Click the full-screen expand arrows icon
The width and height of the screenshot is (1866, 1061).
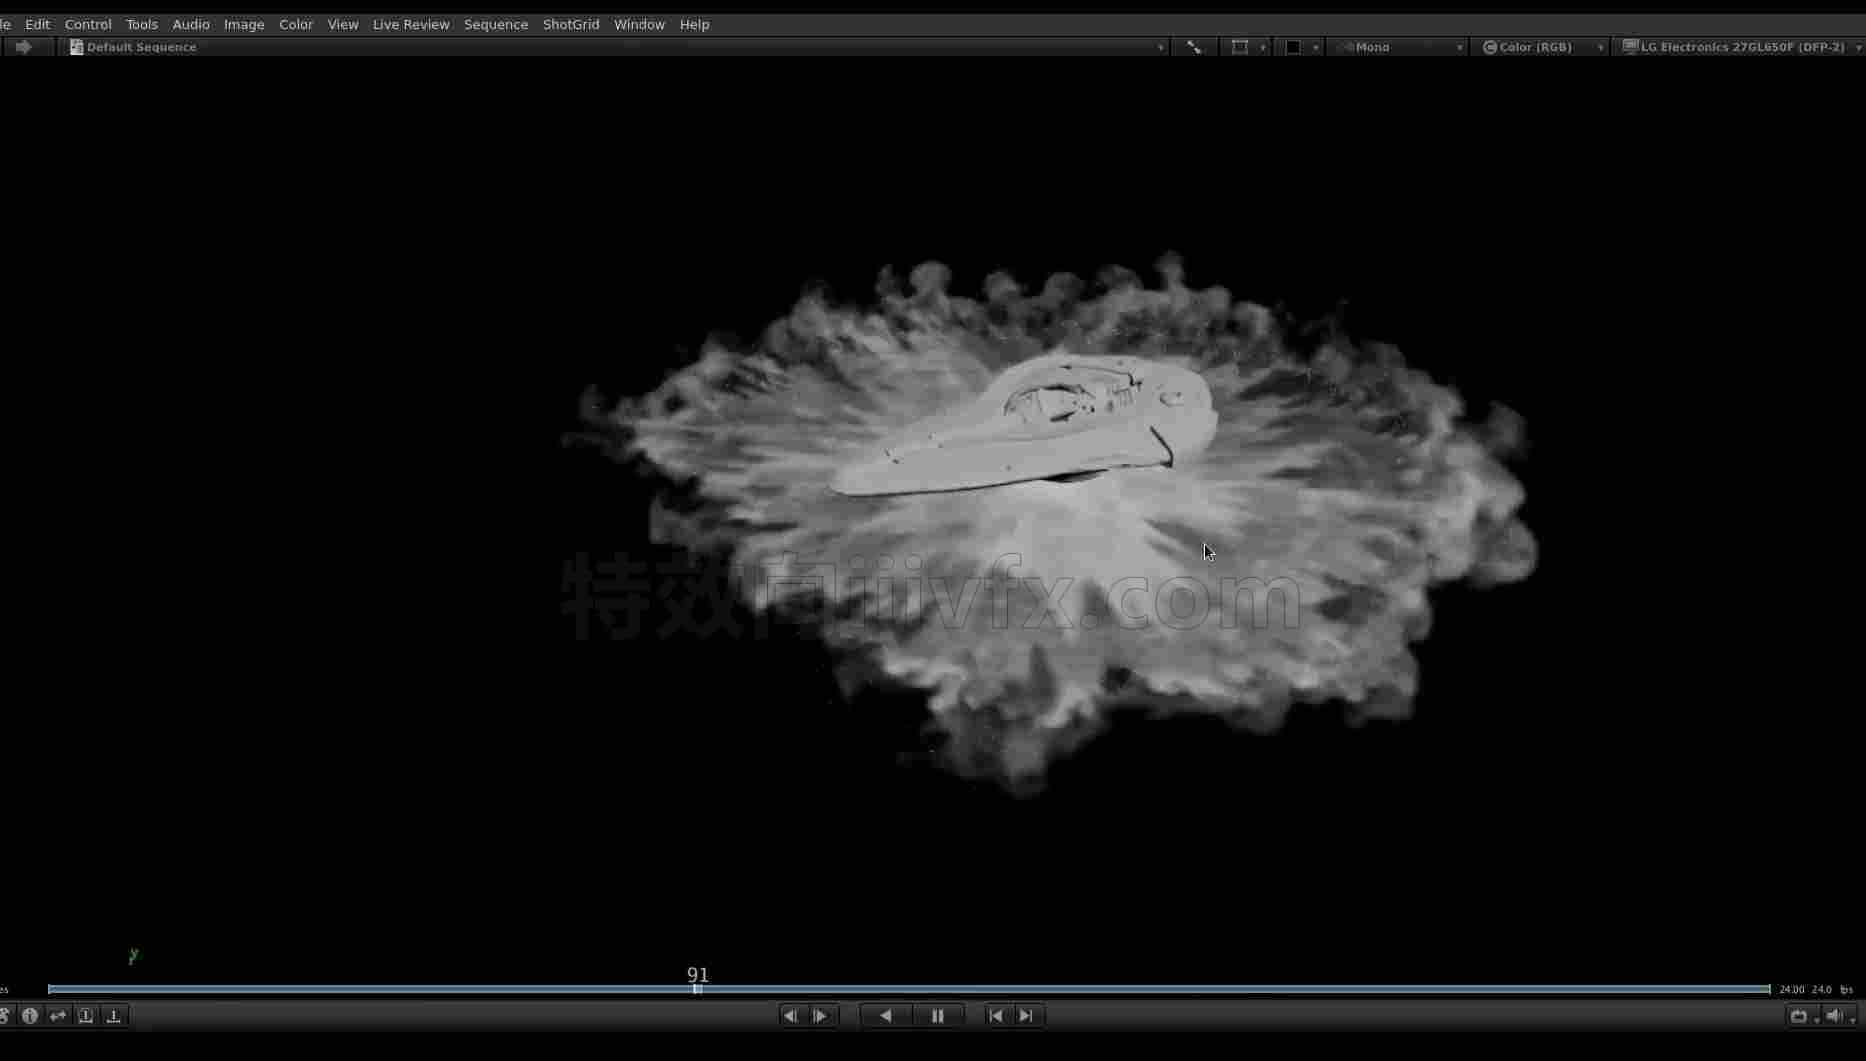click(x=1194, y=47)
